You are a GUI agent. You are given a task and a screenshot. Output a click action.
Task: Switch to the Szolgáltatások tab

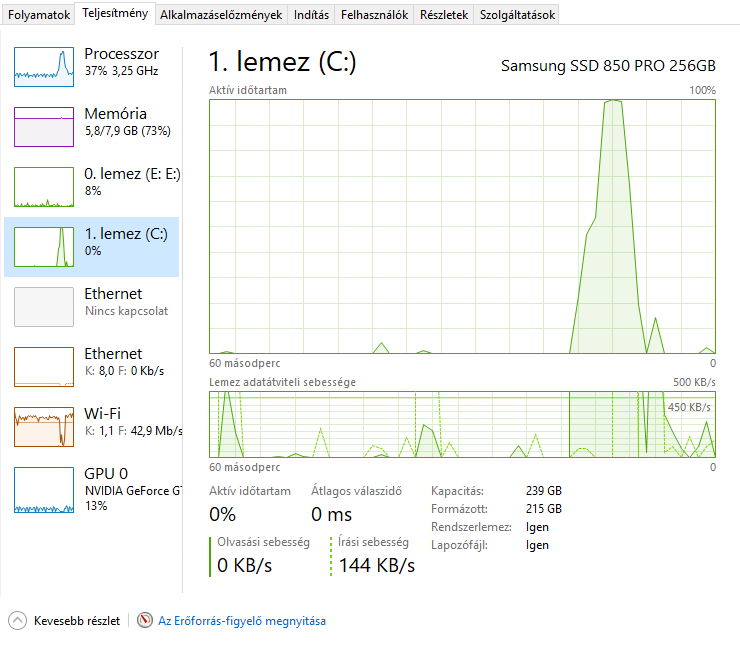[517, 15]
